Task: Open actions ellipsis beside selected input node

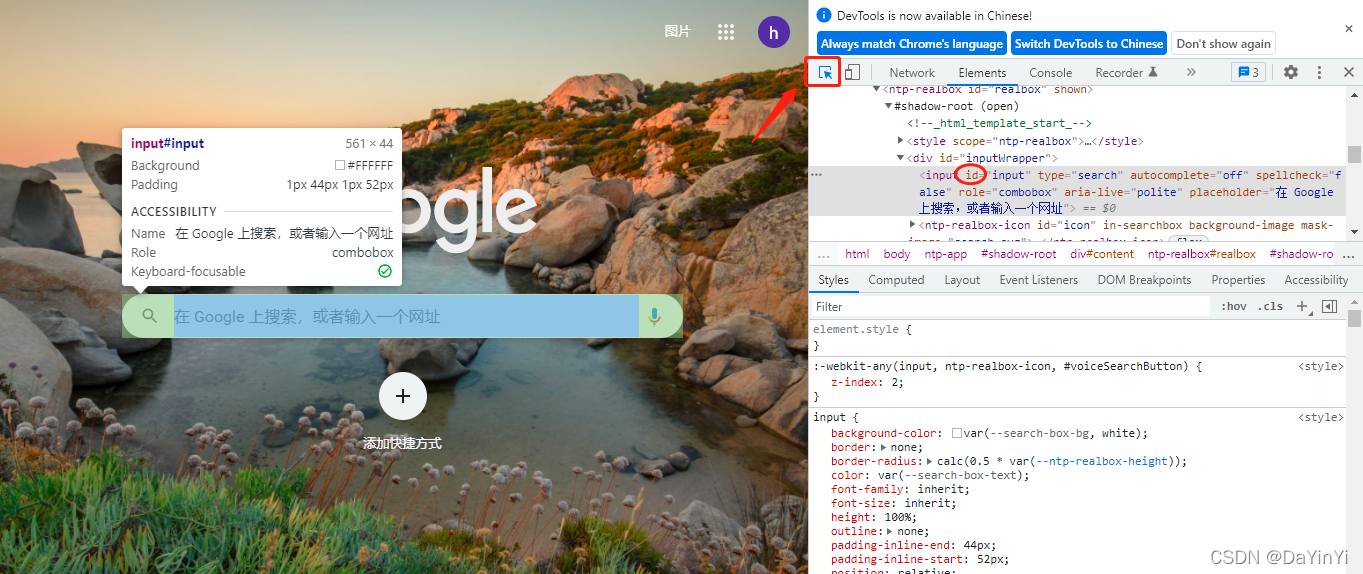Action: (x=816, y=175)
